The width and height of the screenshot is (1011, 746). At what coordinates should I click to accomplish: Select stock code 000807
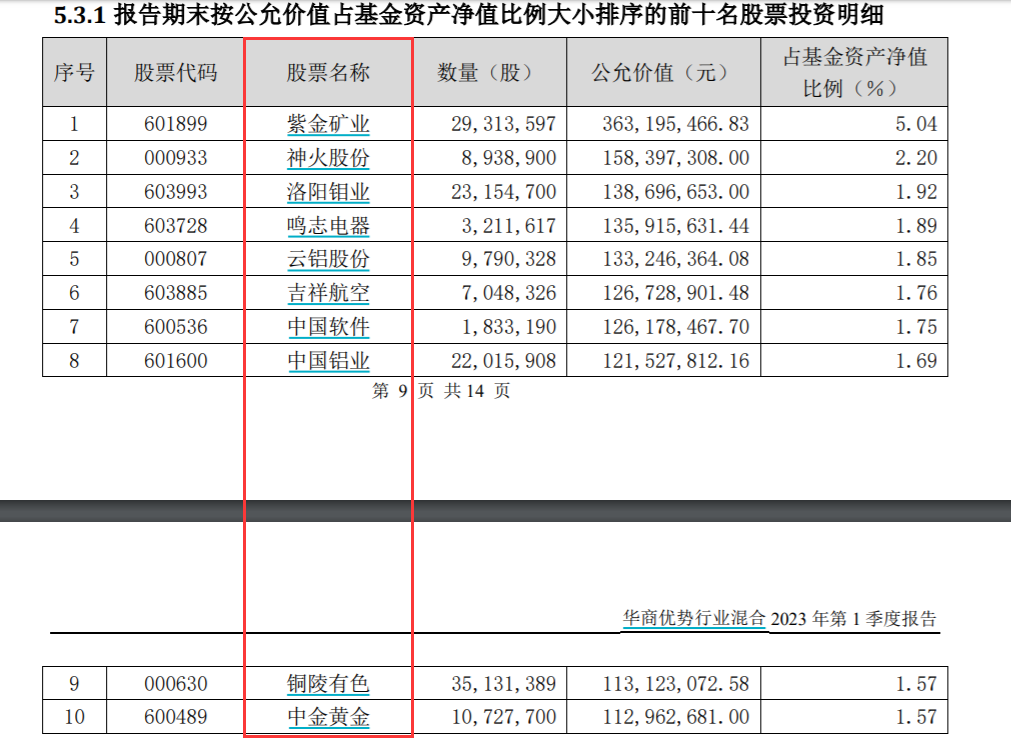point(175,259)
